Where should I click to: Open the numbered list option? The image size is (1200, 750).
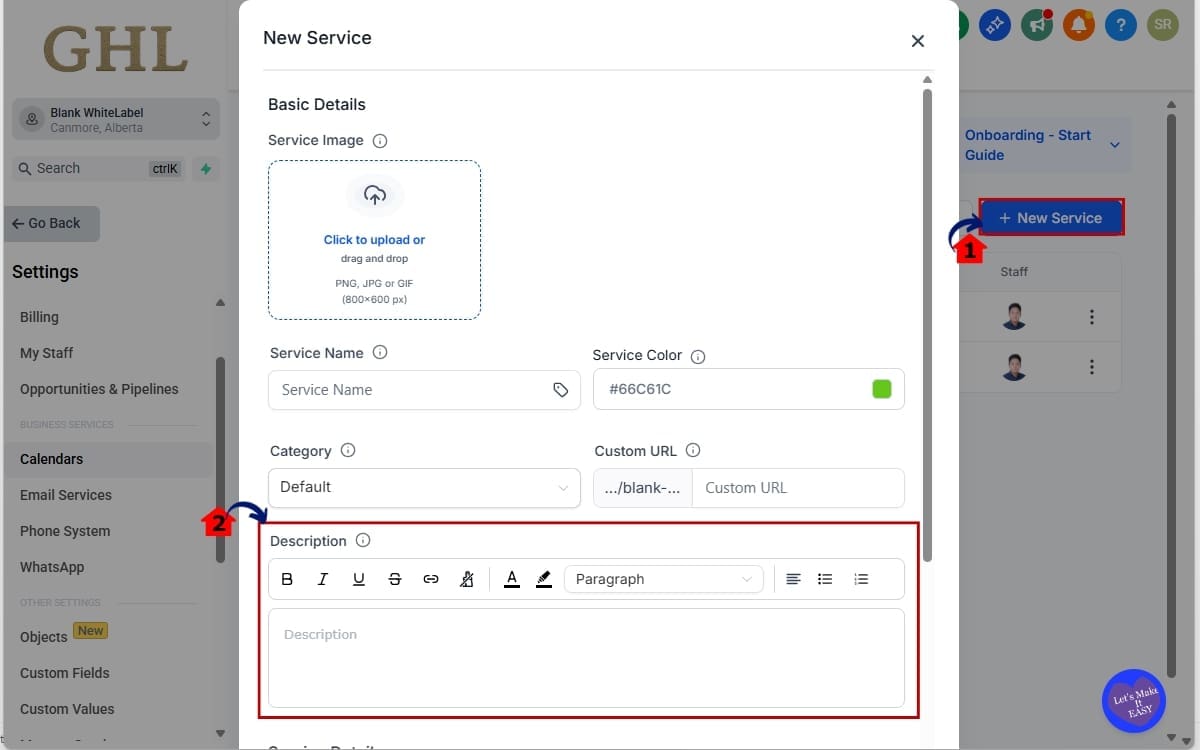(861, 578)
